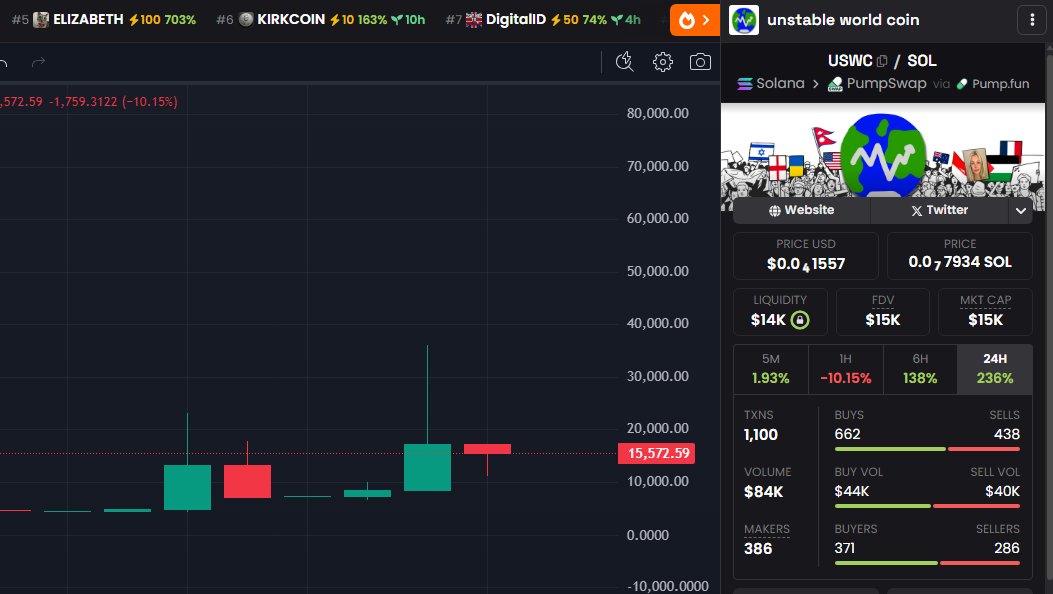Screen dimensions: 1053x594
Task: Click the right panel vertical scrollbar
Action: 1049,319
